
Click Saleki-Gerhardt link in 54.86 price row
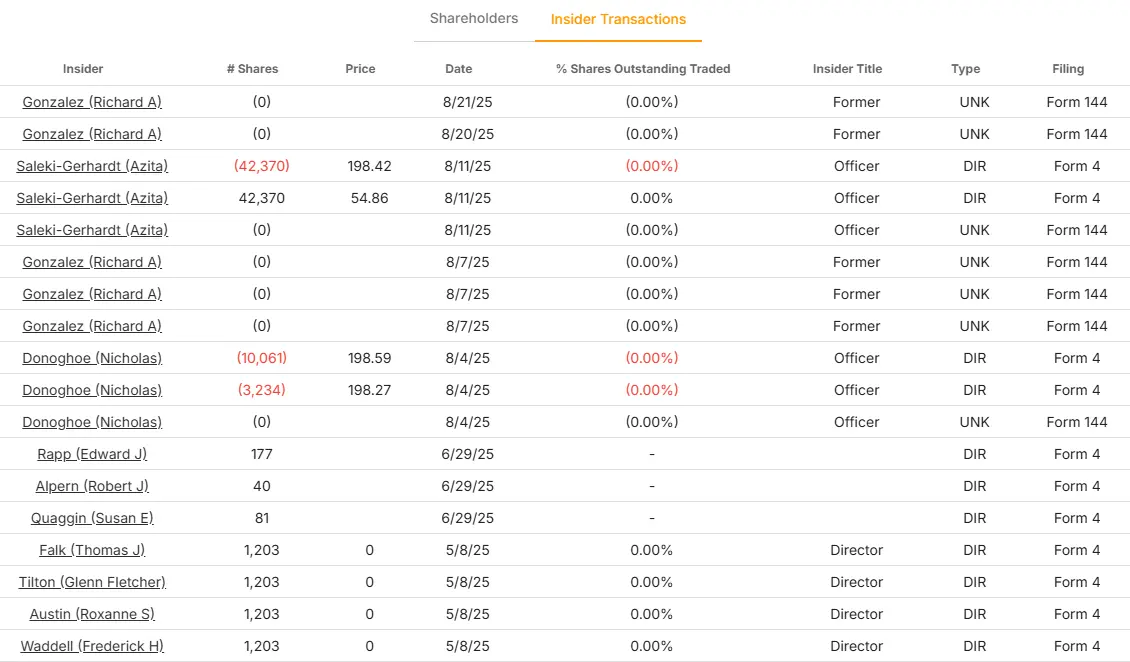coord(92,198)
